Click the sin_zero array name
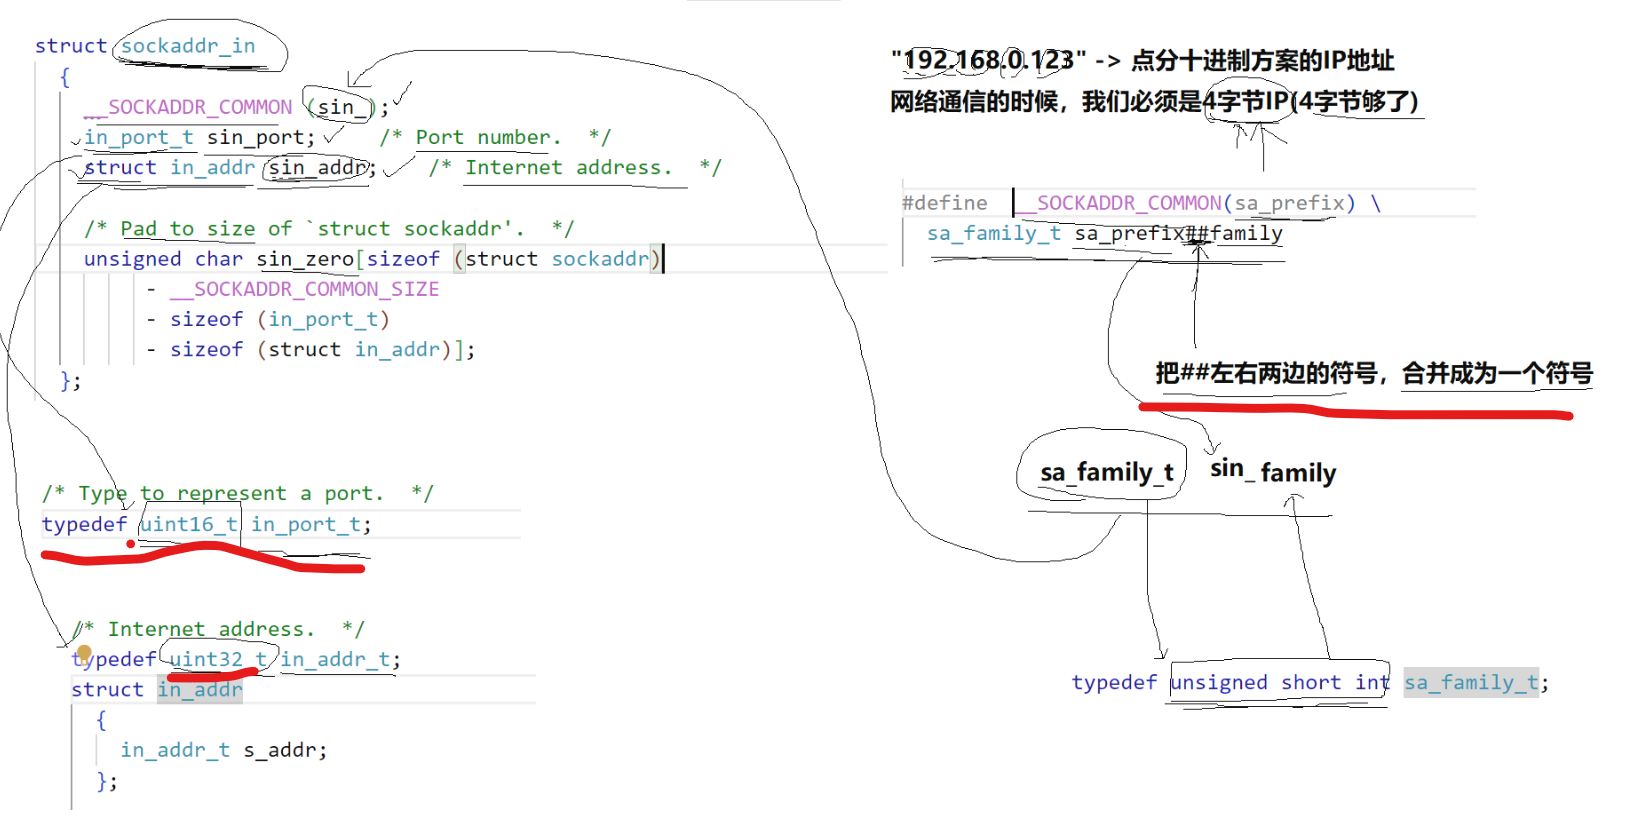This screenshot has height=819, width=1639. [305, 259]
